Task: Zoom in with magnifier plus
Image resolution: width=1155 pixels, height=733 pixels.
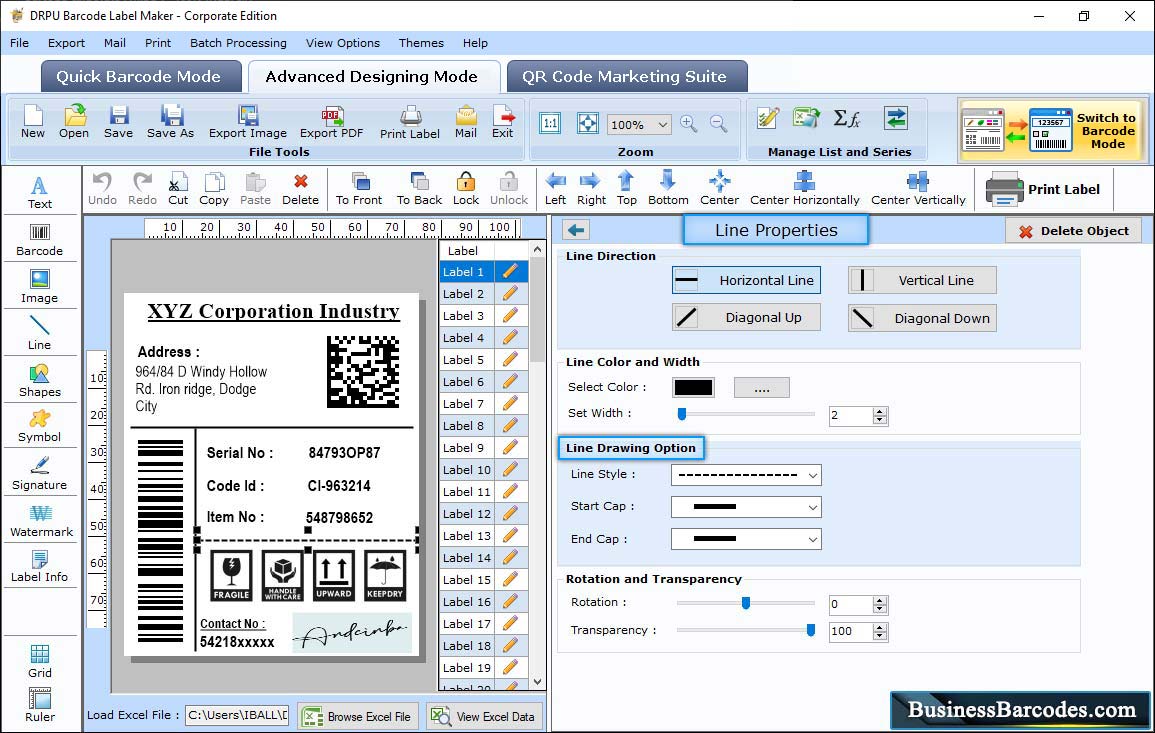Action: (x=689, y=124)
